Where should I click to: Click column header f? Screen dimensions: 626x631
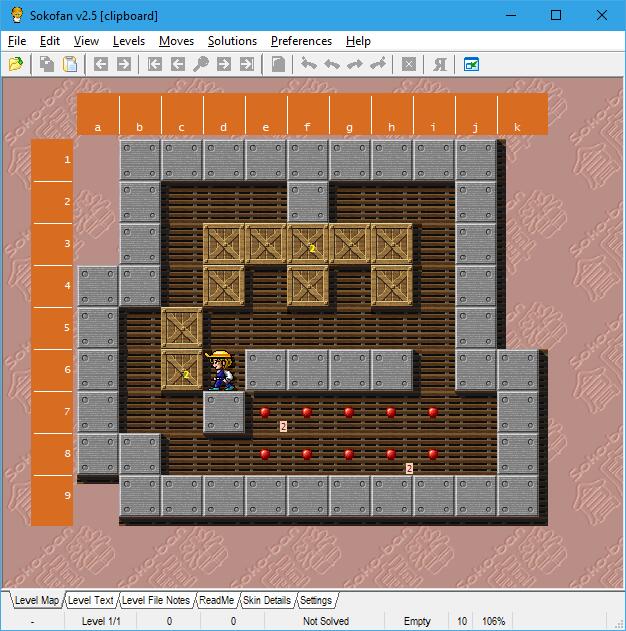pos(308,114)
